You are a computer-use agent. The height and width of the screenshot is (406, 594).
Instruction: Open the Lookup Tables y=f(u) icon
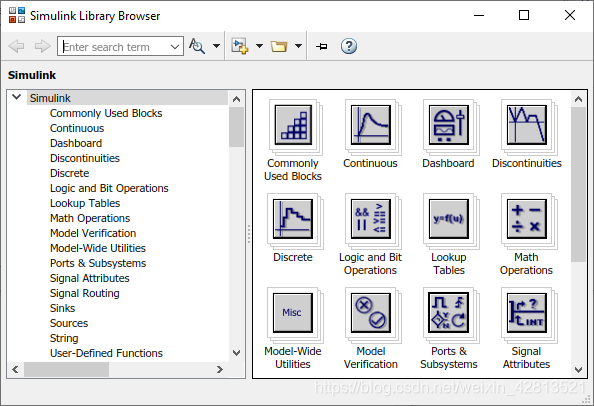449,219
